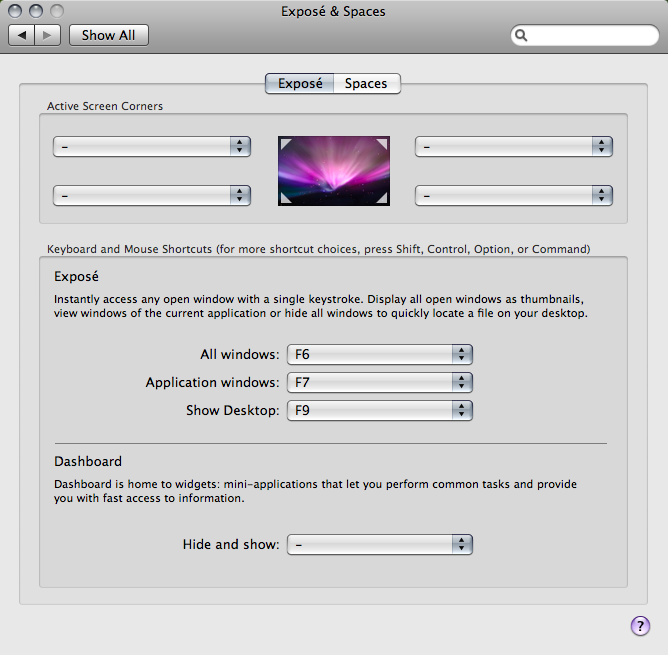This screenshot has width=668, height=655.
Task: Open the top-right screen corner dropdown
Action: coord(514,147)
